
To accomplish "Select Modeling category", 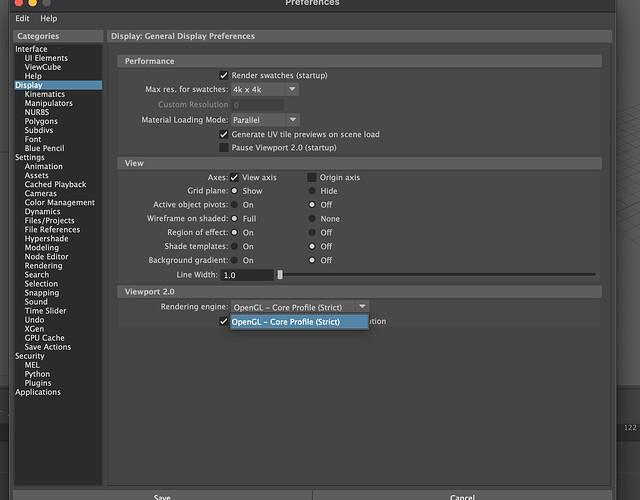I will coord(42,247).
